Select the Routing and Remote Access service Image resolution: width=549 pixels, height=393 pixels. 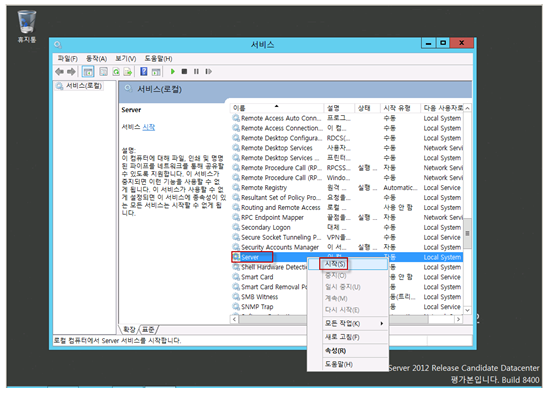(x=347, y=207)
